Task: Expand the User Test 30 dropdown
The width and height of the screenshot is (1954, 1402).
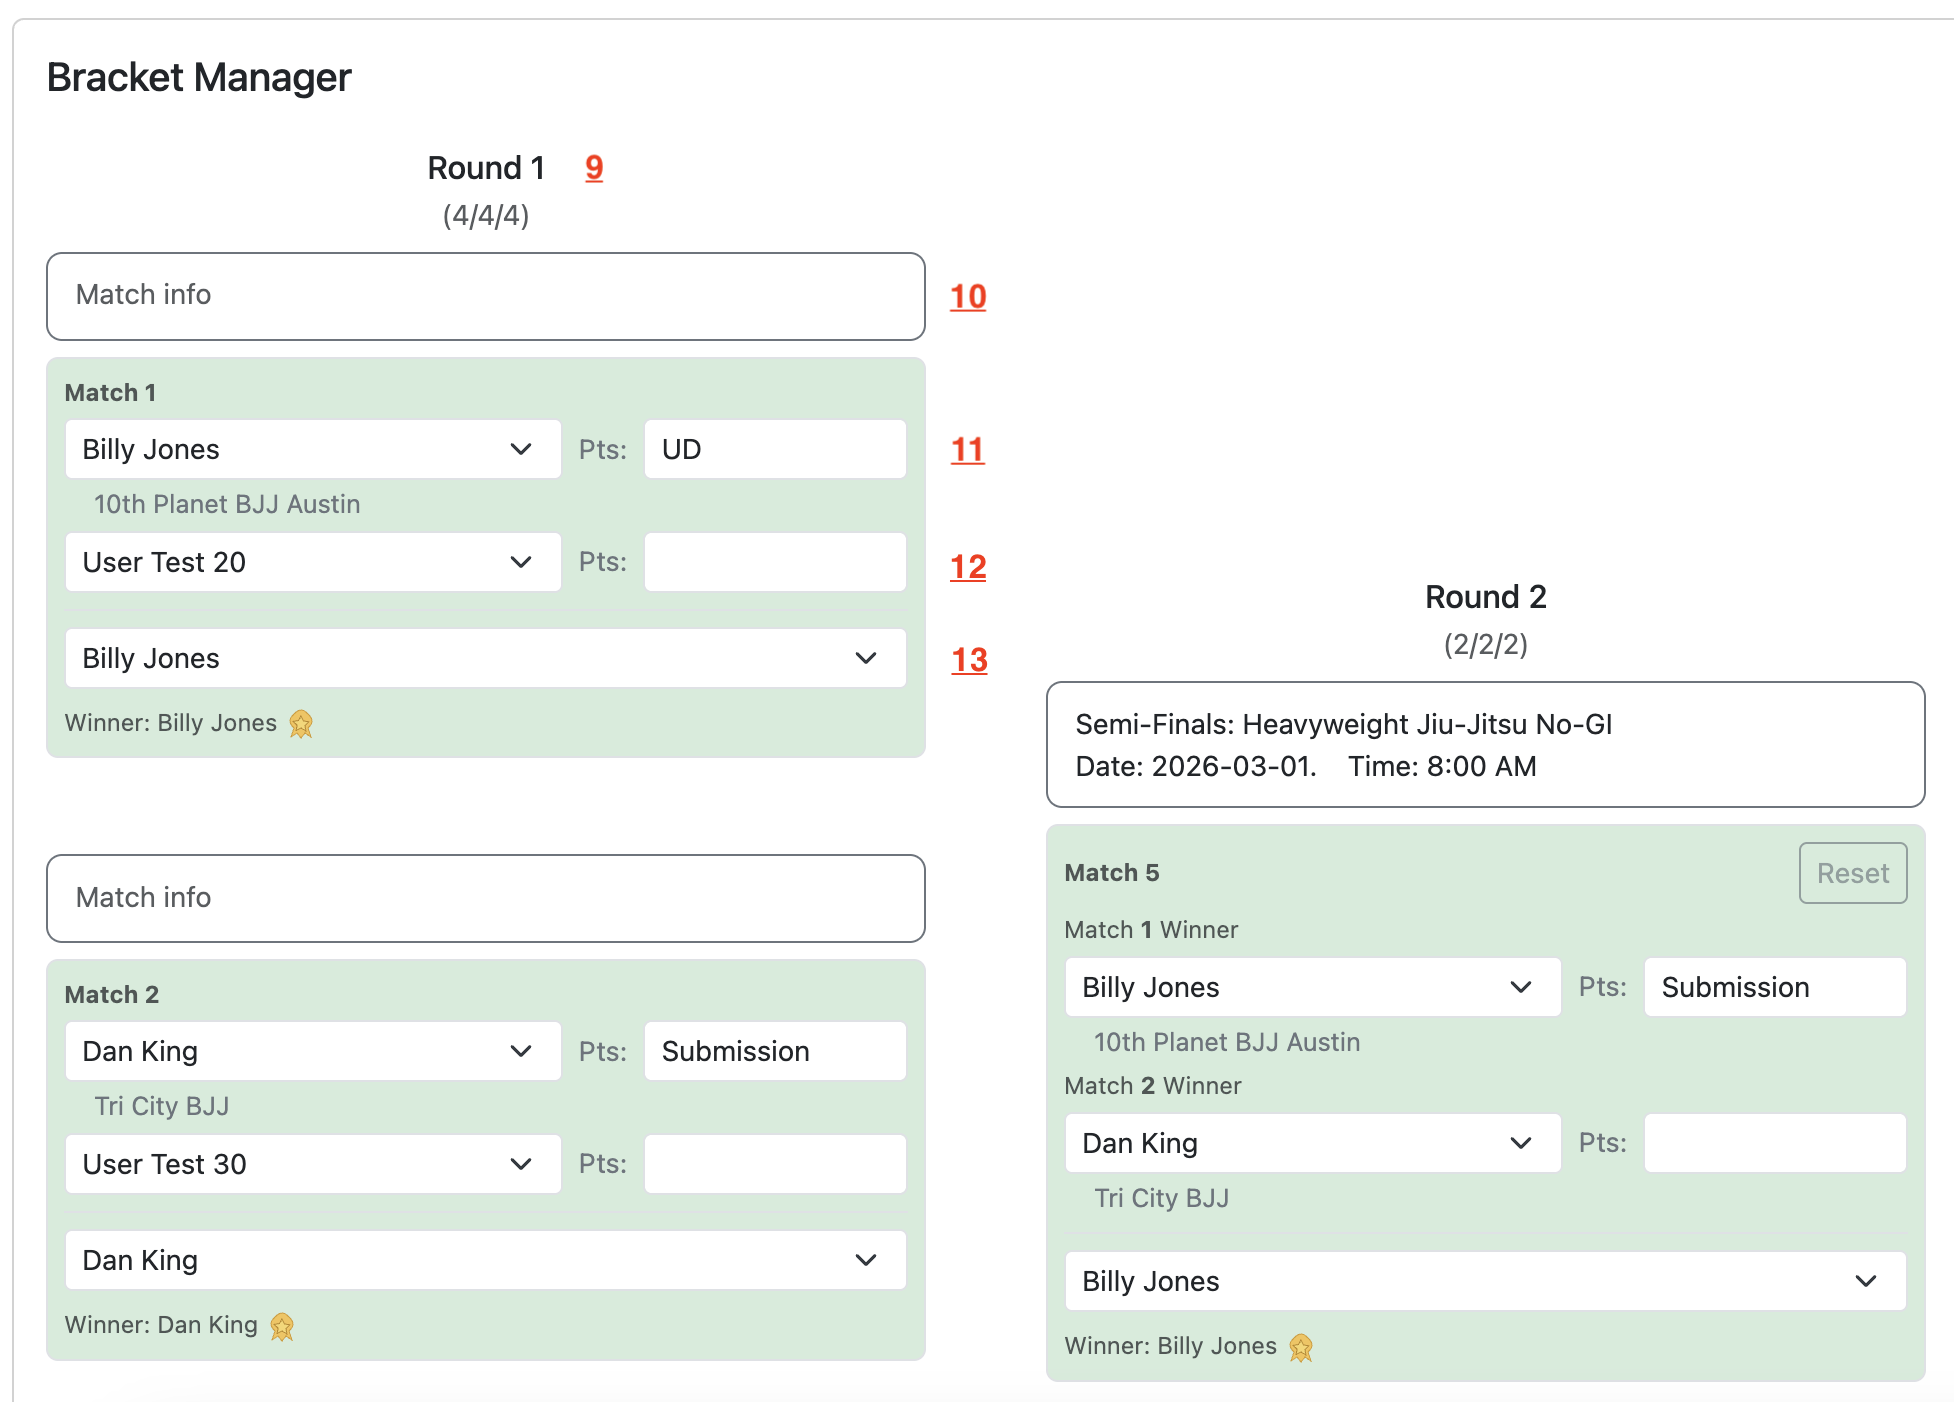Action: [313, 1164]
